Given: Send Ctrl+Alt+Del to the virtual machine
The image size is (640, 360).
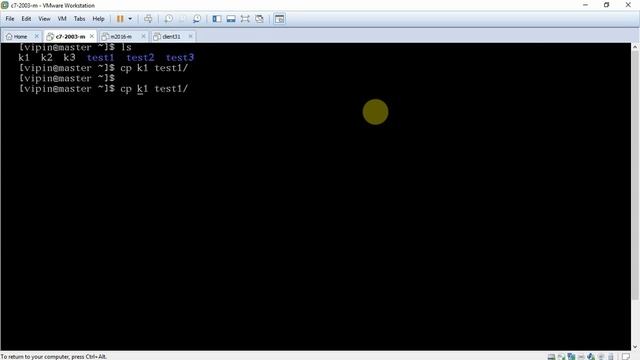Looking at the screenshot, I should pos(148,19).
